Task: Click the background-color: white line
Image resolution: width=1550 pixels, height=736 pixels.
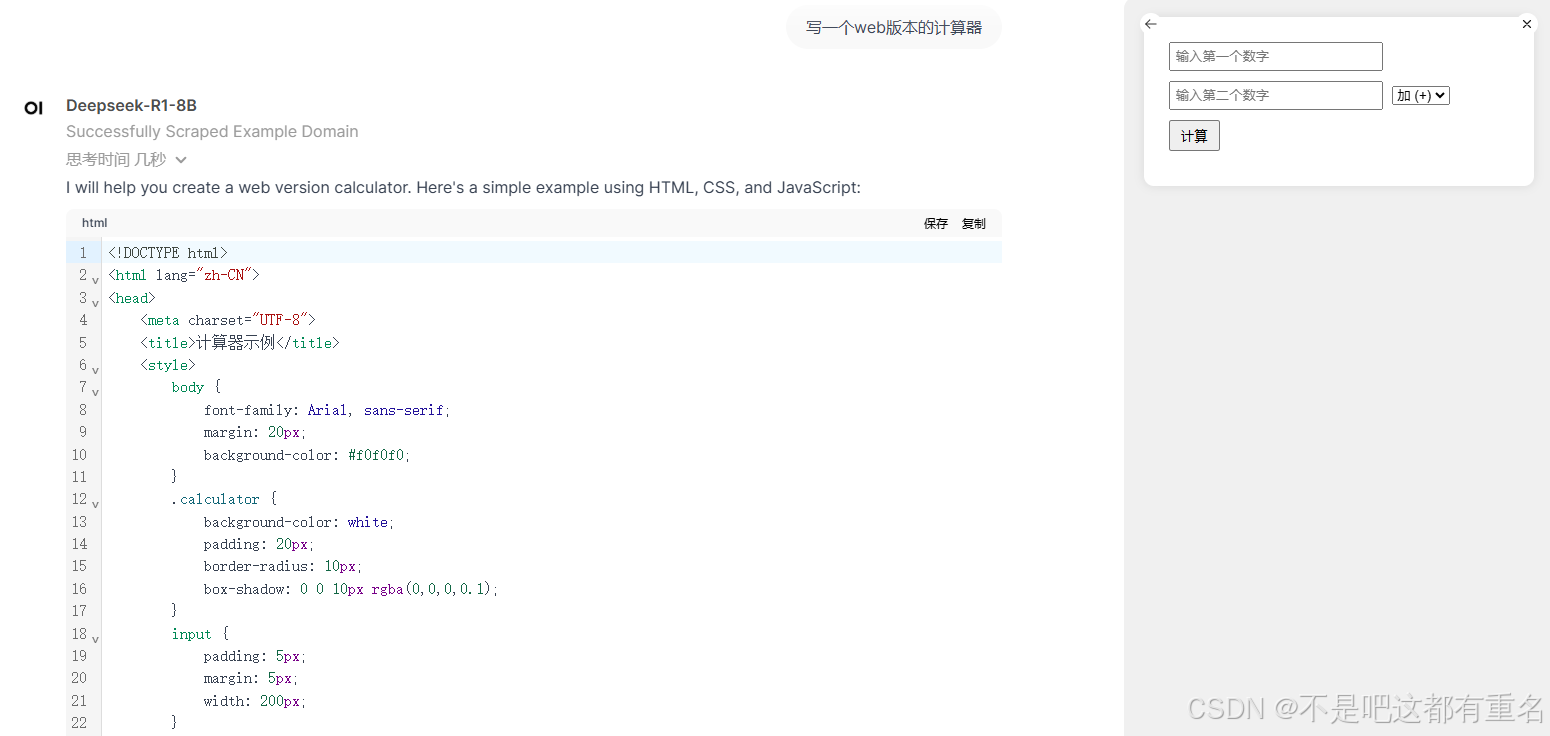Action: (x=299, y=522)
